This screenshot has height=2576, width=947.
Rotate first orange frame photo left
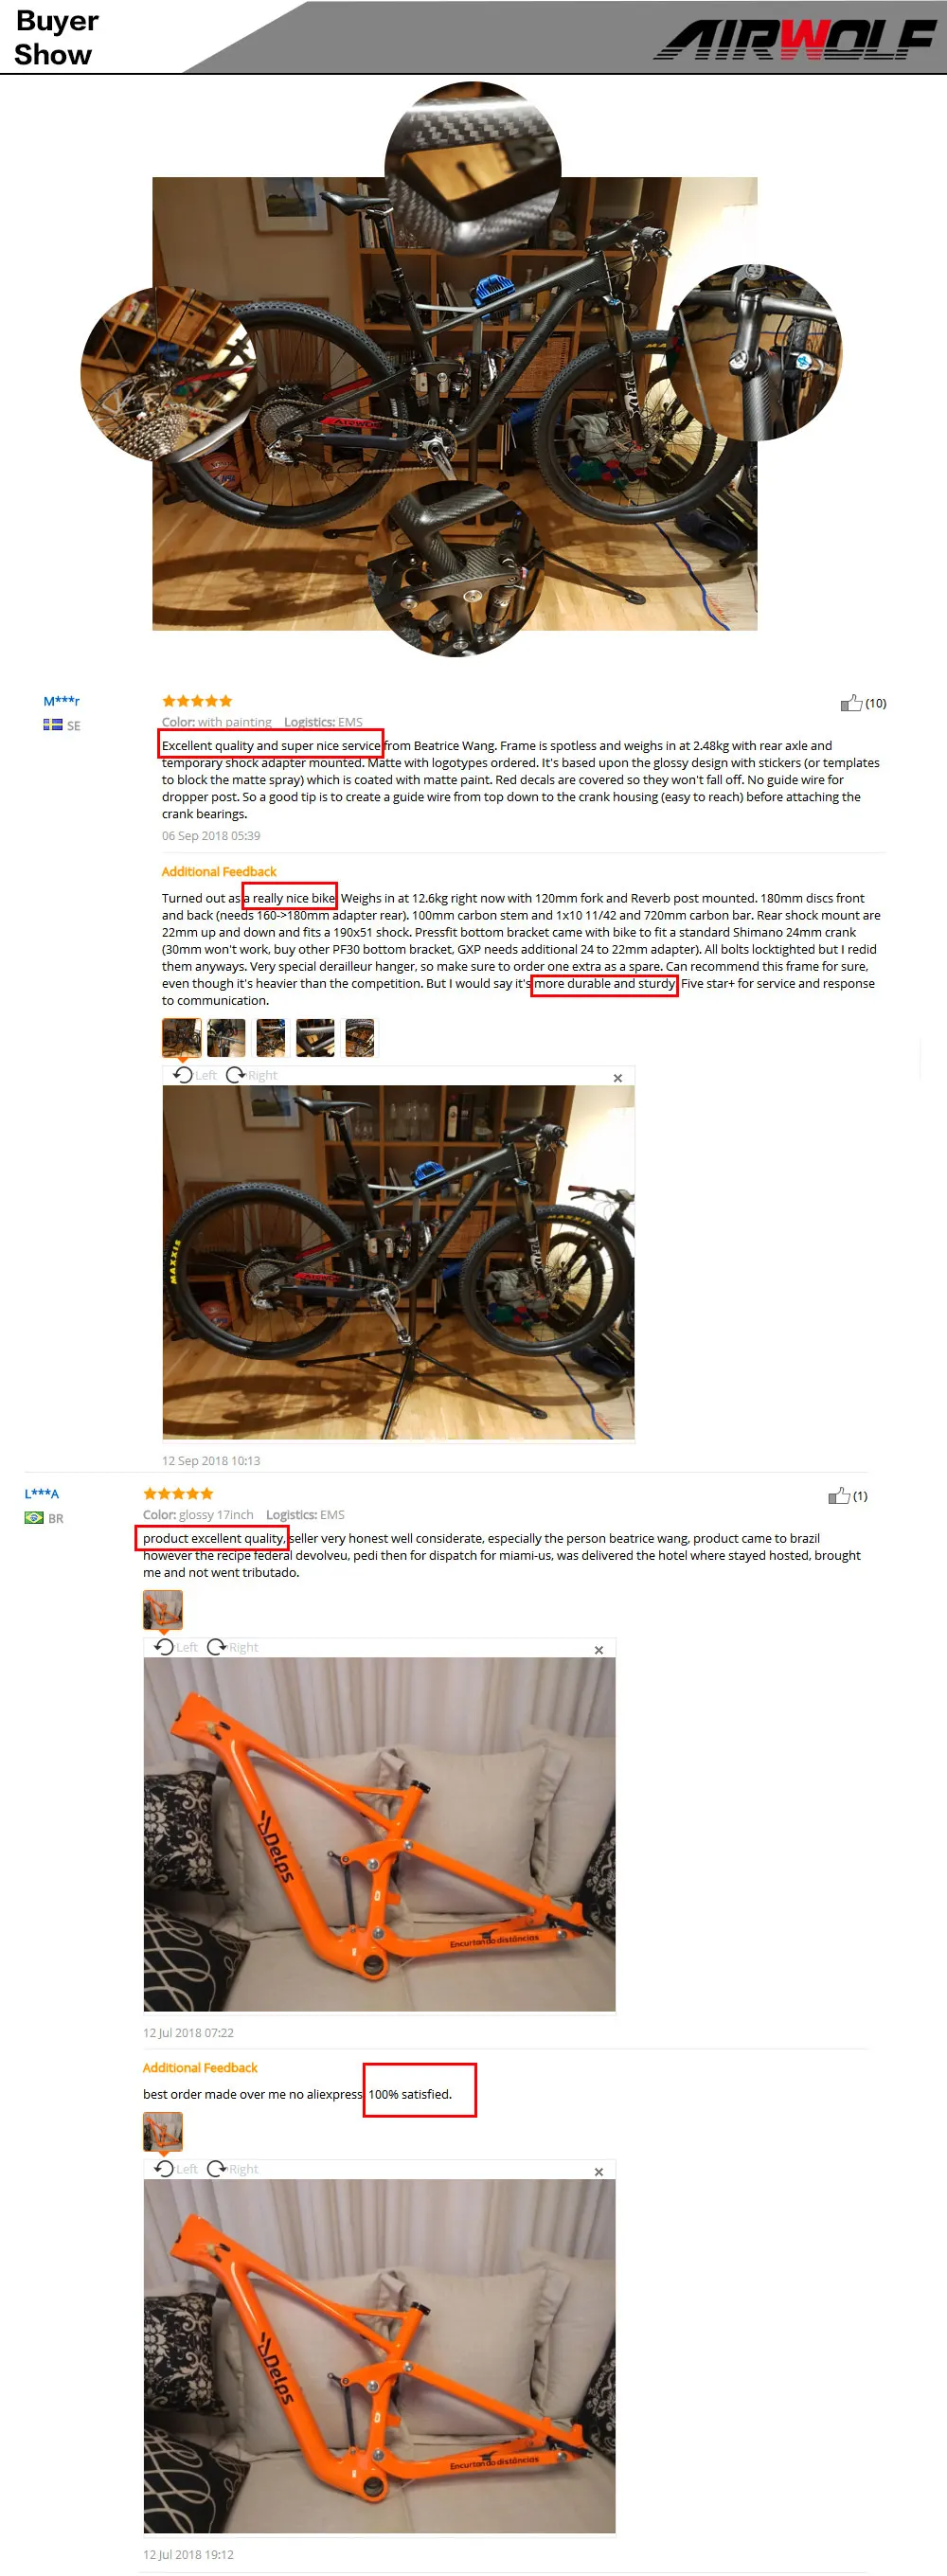click(x=175, y=1647)
